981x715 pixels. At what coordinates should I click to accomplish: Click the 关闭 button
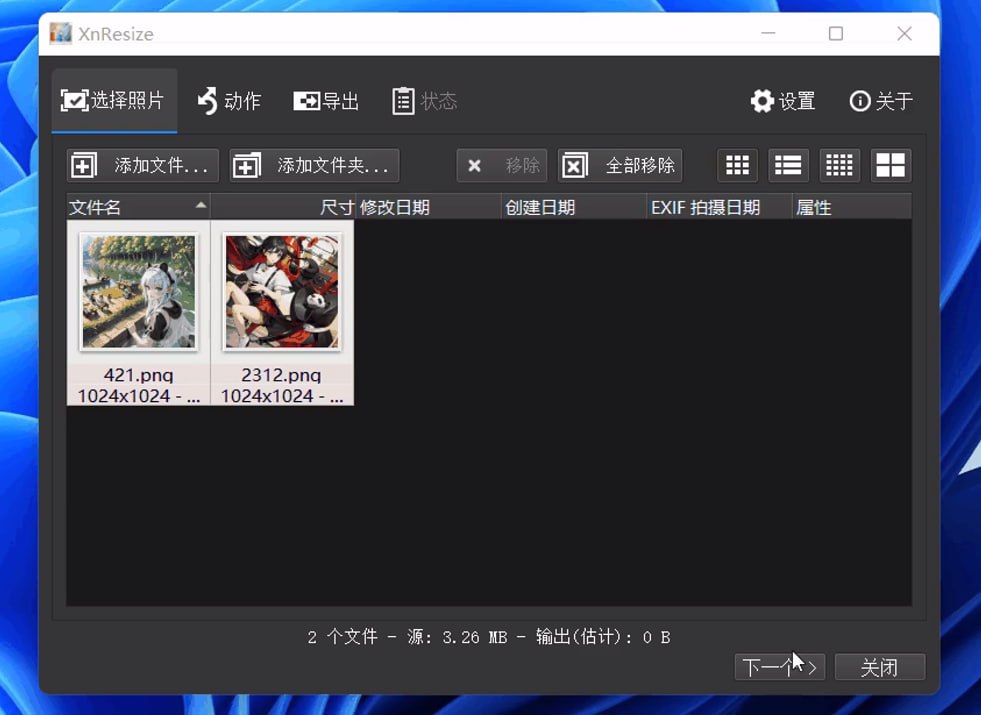[x=880, y=667]
